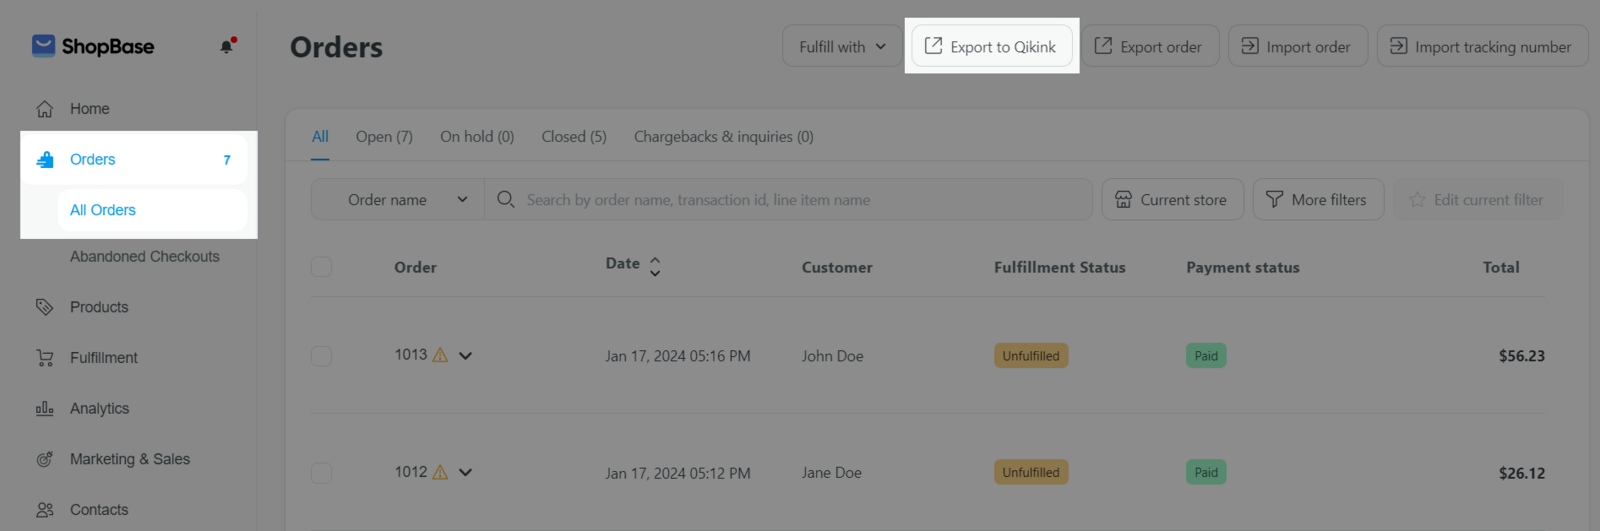Tick the checkbox for order 1012
The width and height of the screenshot is (1600, 531).
tap(321, 473)
